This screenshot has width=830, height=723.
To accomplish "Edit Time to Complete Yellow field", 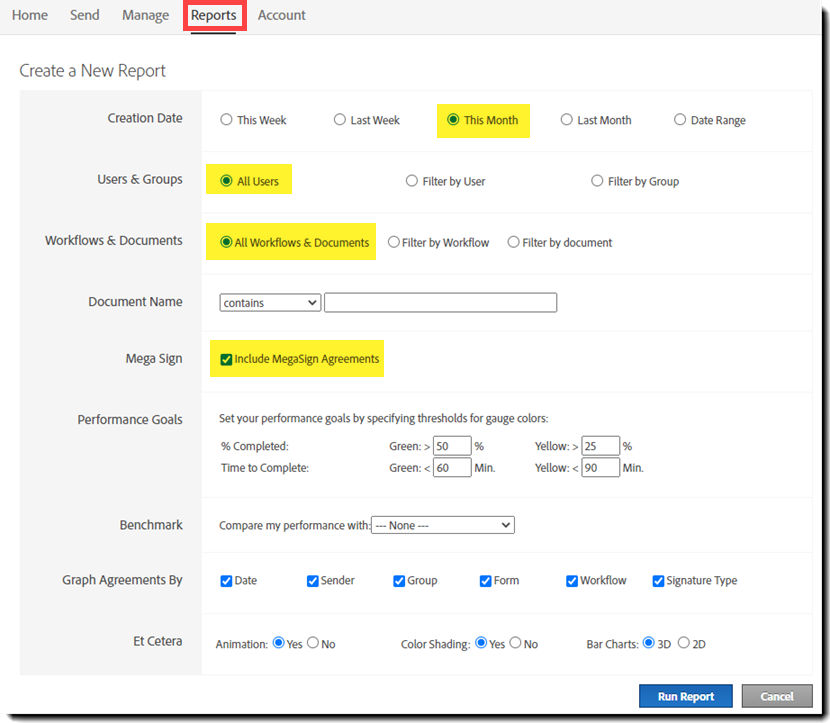I will click(600, 467).
